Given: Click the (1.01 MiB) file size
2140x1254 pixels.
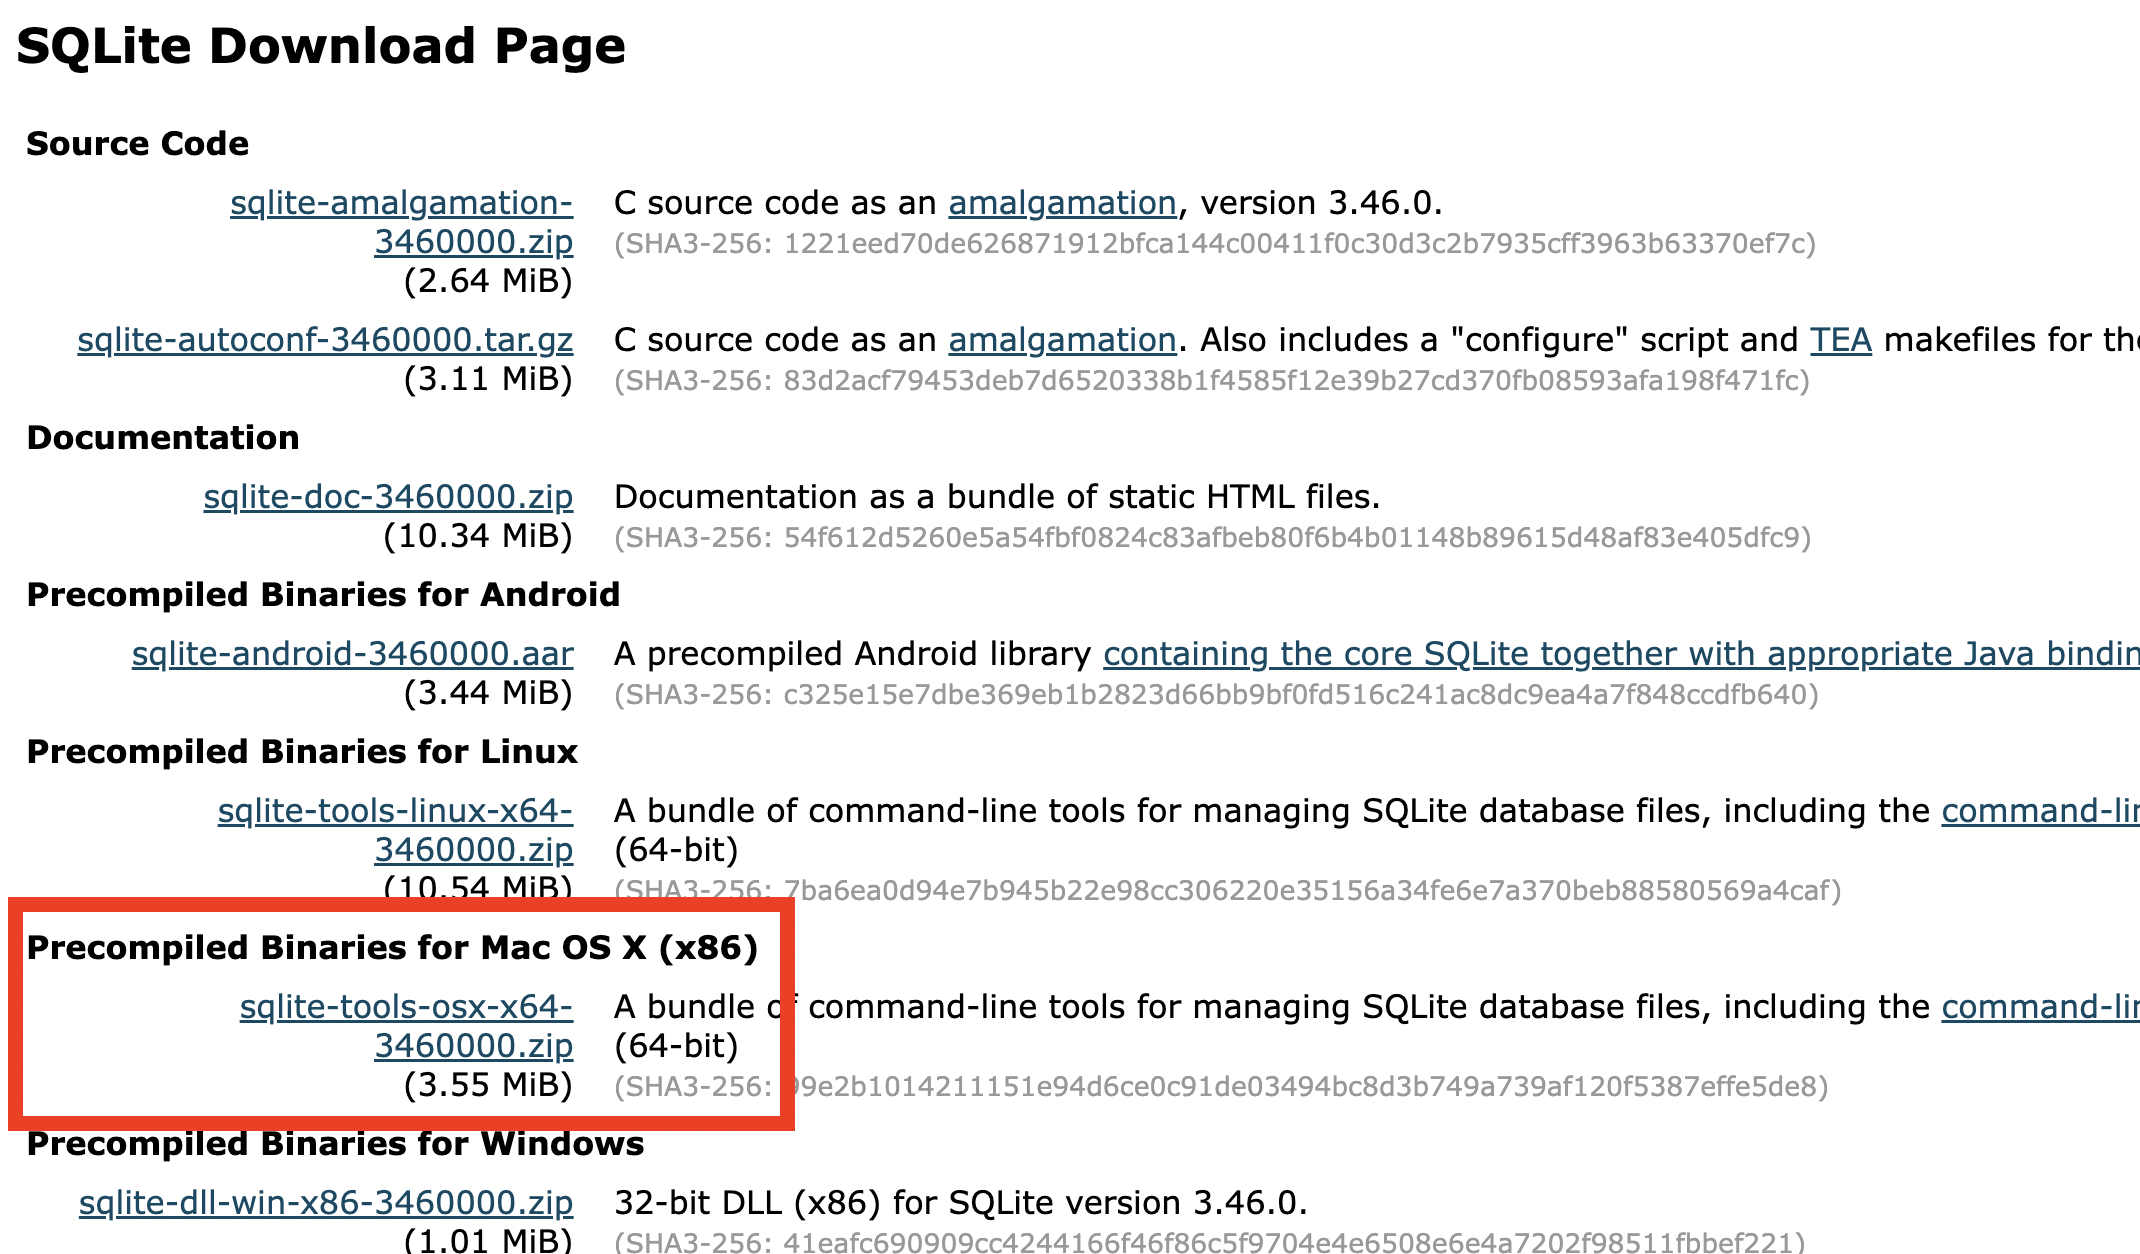Looking at the screenshot, I should click(488, 1240).
